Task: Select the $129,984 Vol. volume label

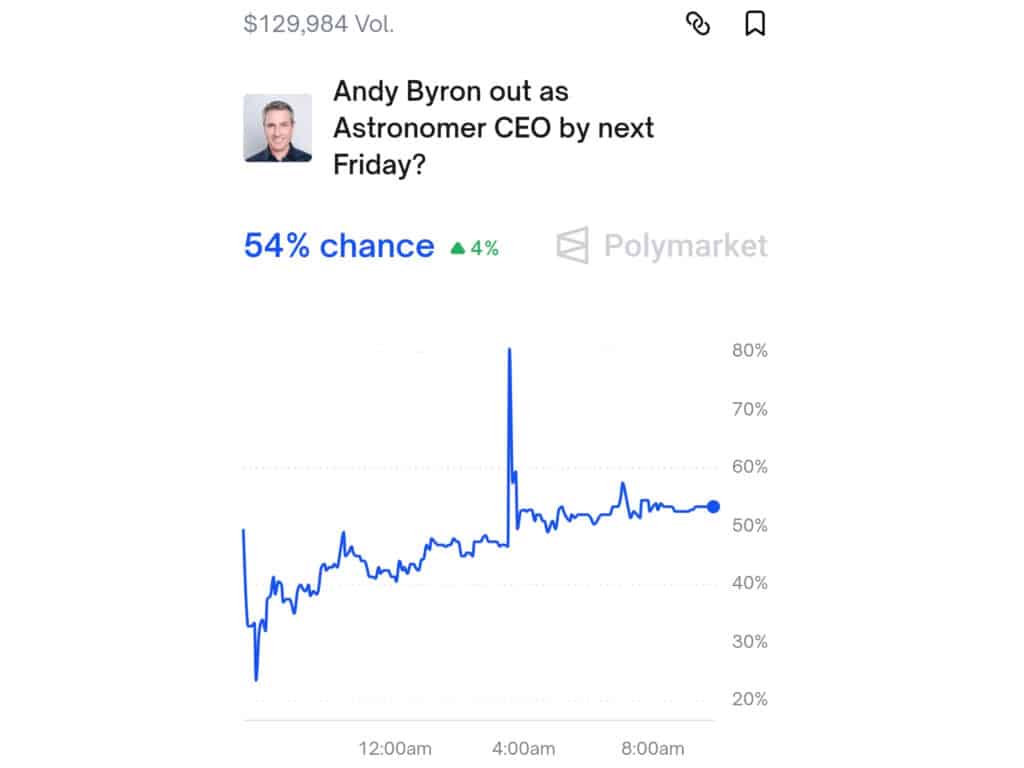Action: [319, 24]
